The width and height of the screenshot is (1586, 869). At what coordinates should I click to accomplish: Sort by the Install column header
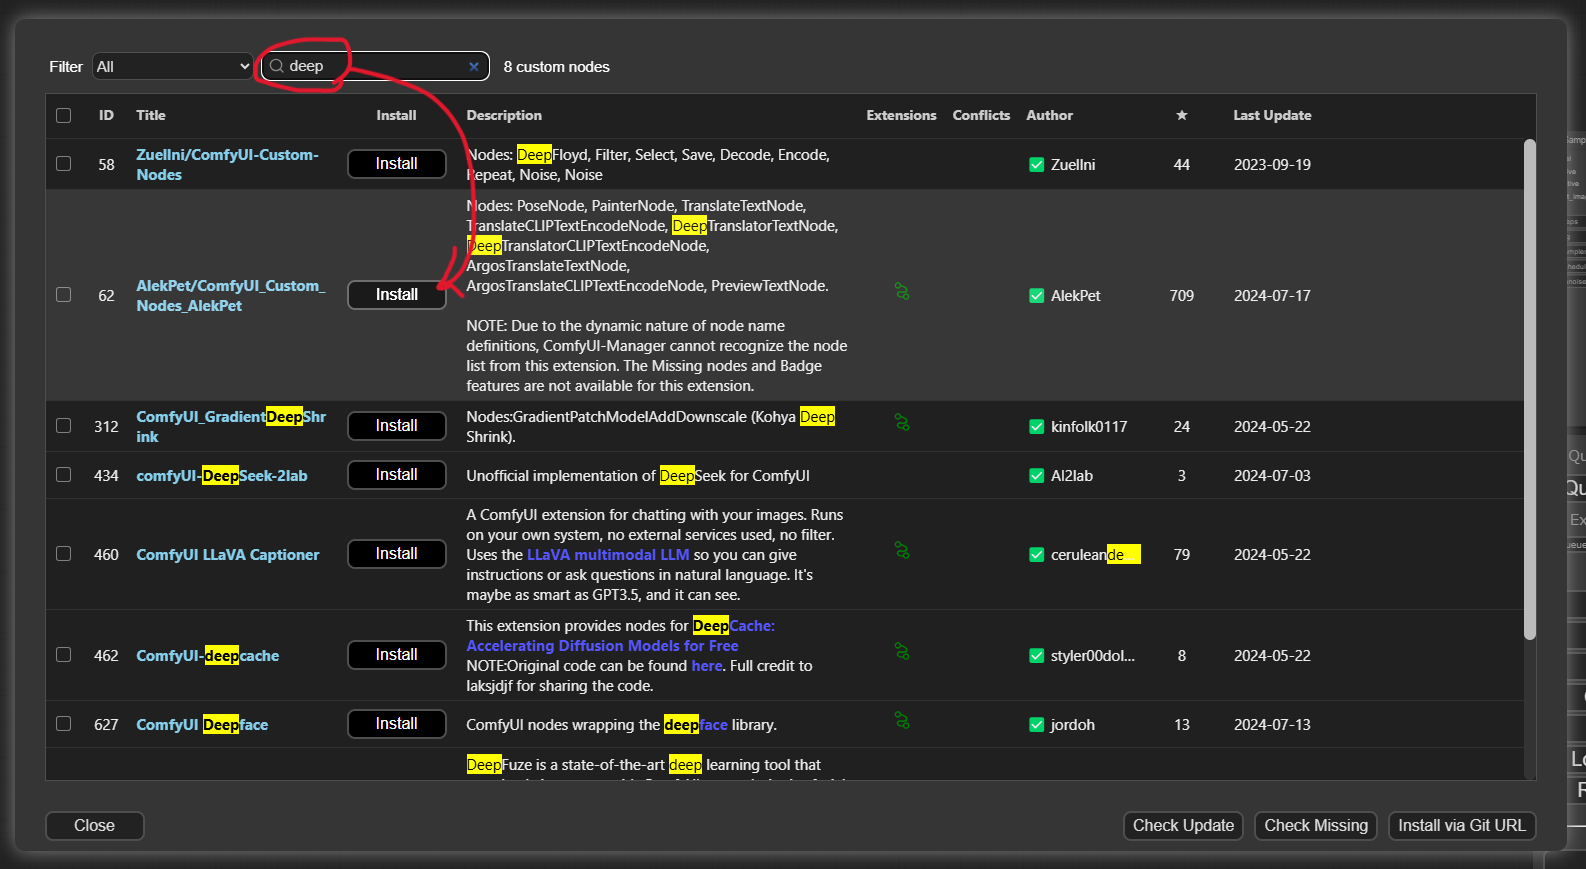396,115
